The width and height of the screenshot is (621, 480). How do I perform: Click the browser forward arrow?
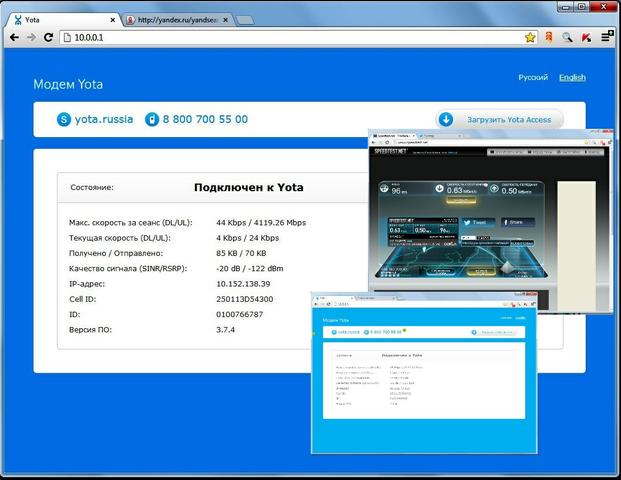[x=31, y=37]
